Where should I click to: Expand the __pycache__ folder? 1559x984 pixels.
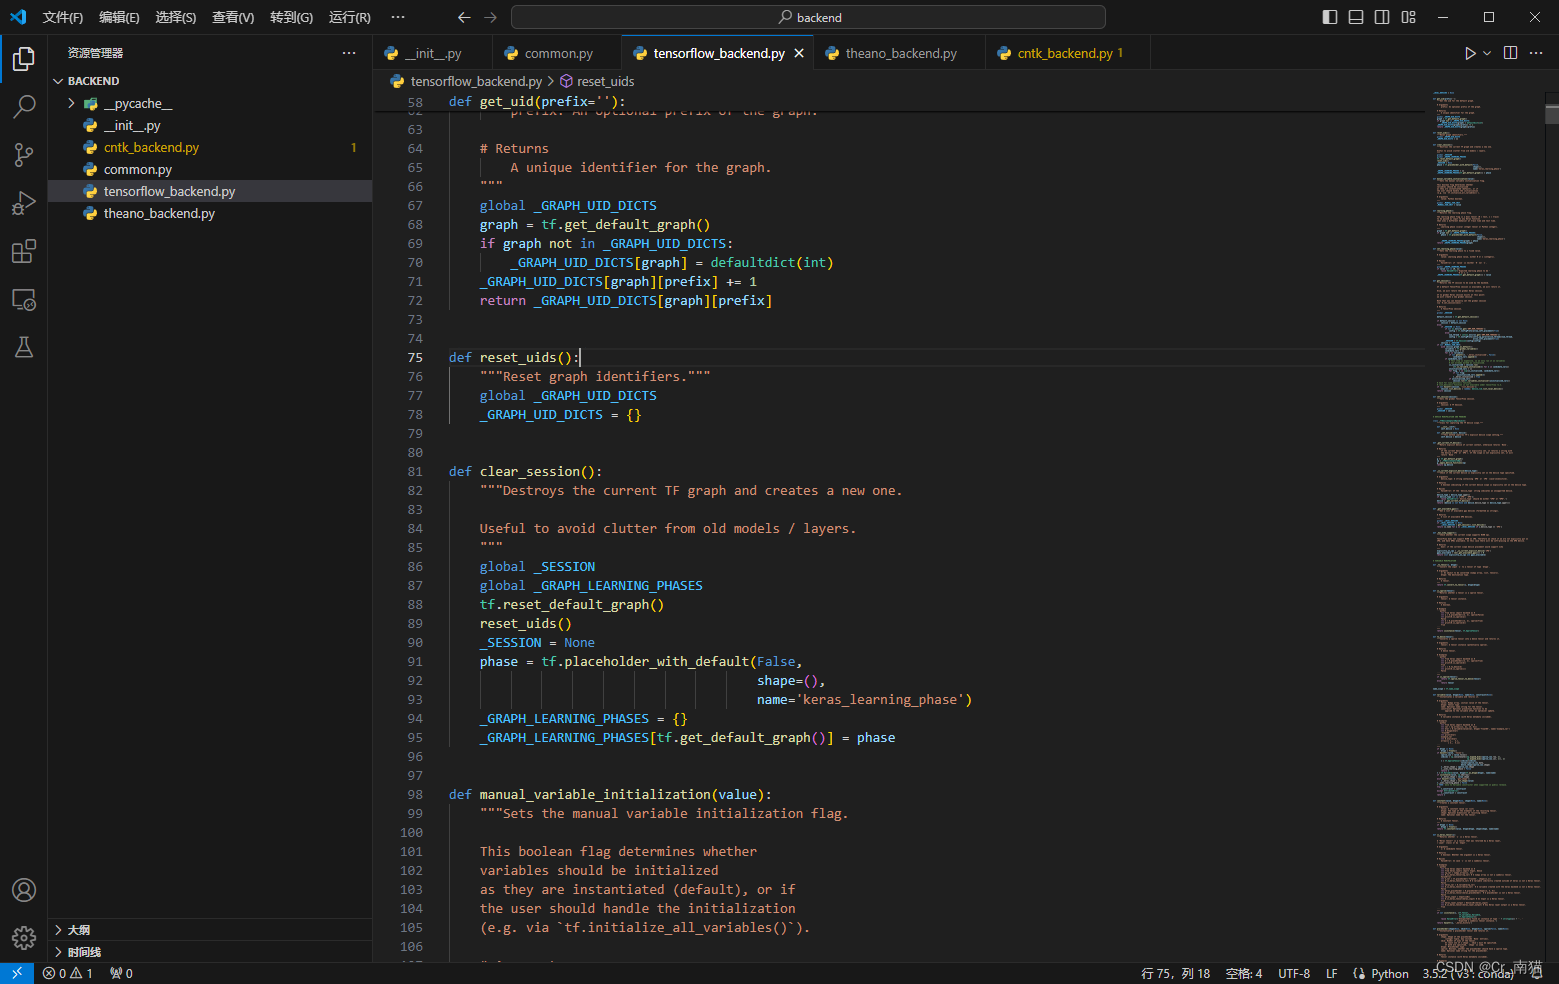coord(70,102)
